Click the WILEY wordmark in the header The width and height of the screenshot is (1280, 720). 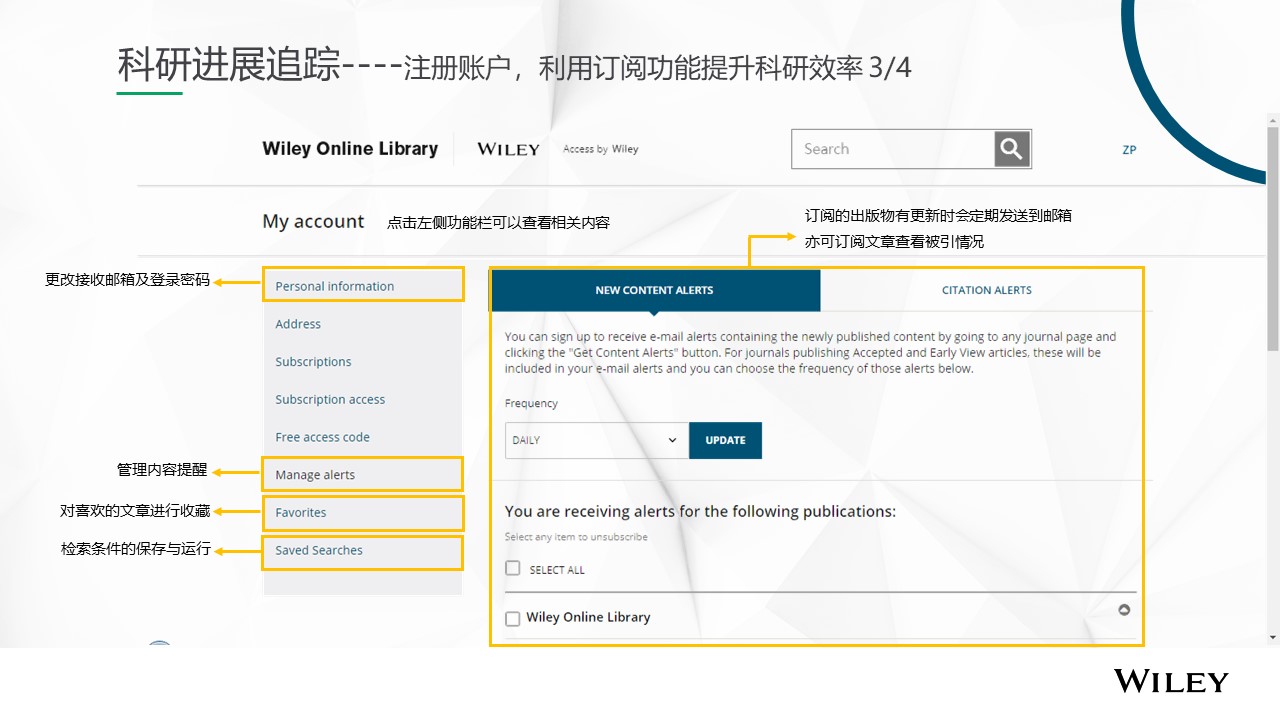click(508, 149)
